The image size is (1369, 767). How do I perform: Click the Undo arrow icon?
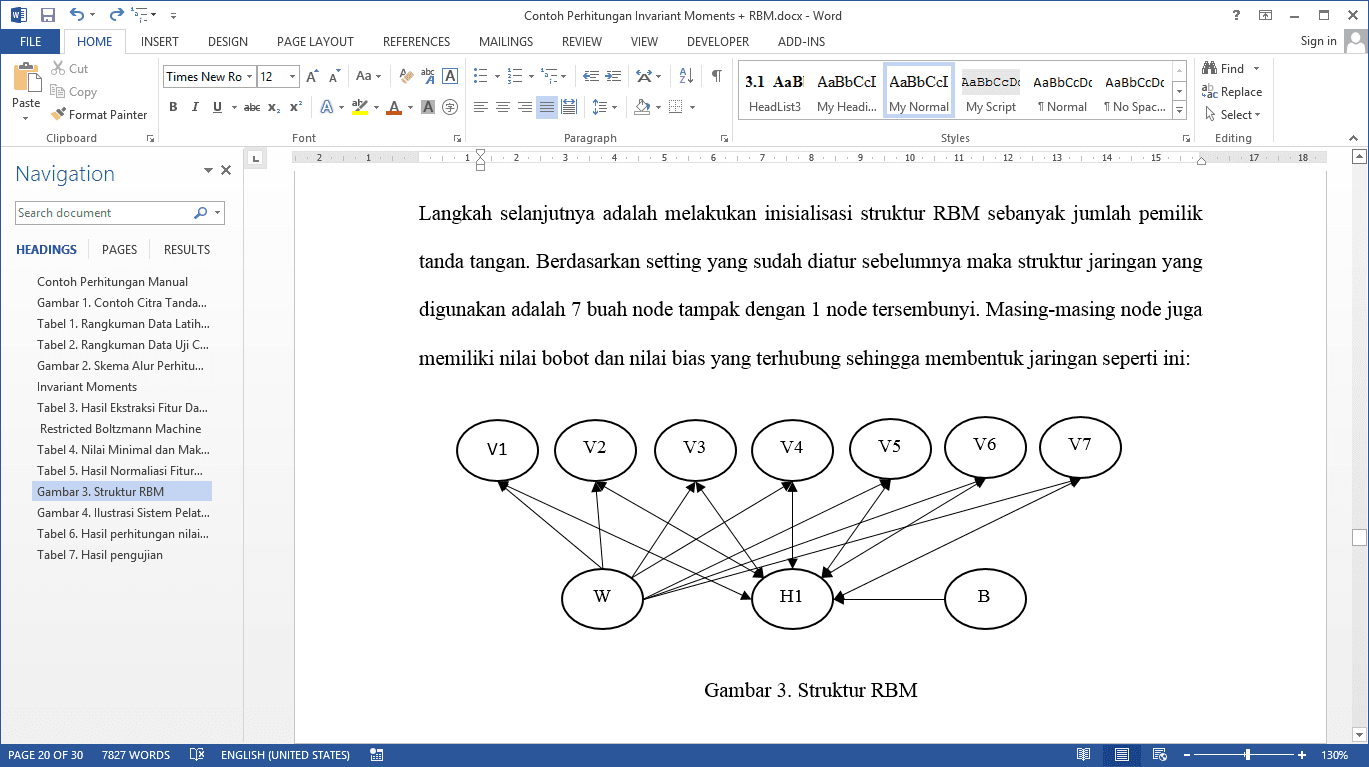click(x=77, y=15)
